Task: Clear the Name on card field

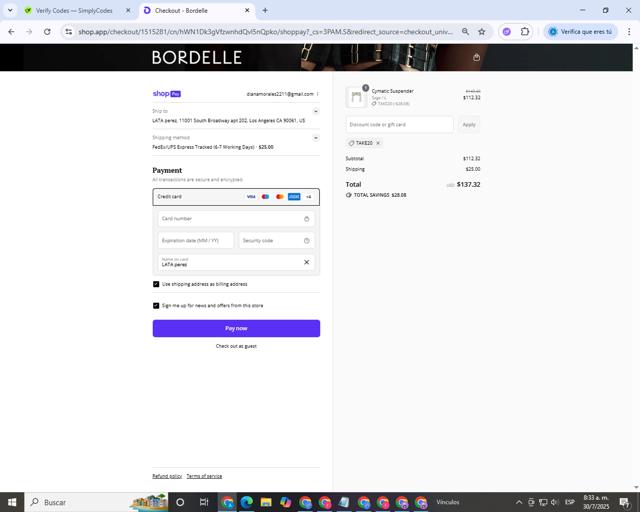Action: pos(307,262)
